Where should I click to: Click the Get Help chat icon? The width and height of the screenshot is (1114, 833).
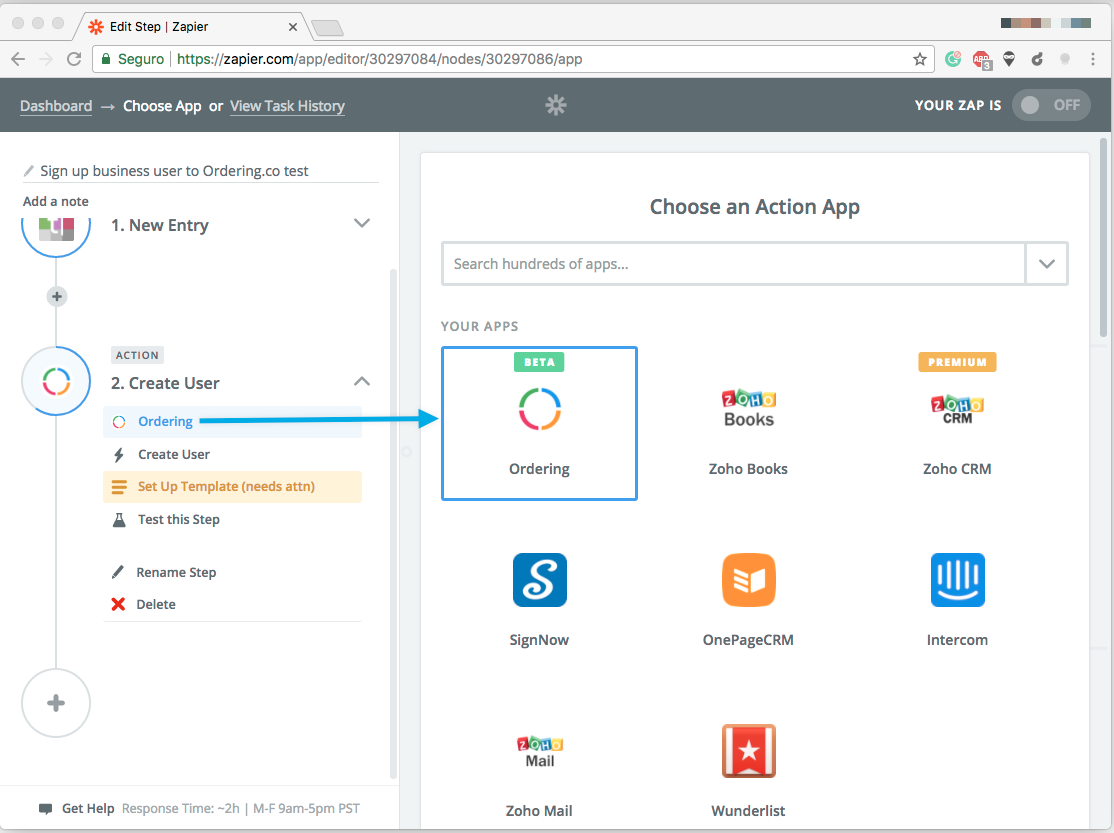45,809
